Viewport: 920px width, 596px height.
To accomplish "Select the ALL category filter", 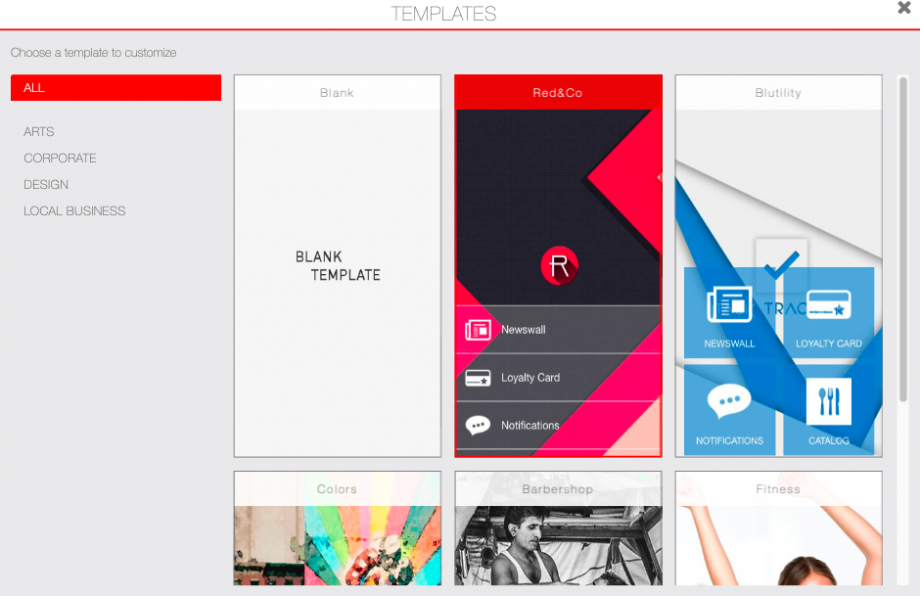I will 115,88.
